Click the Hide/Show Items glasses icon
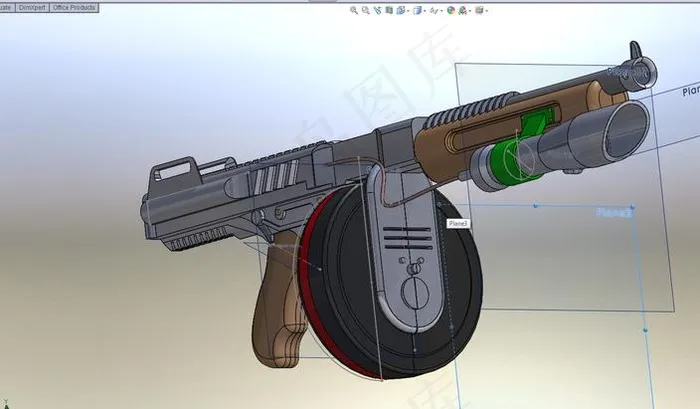Image resolution: width=700 pixels, height=409 pixels. (x=434, y=11)
